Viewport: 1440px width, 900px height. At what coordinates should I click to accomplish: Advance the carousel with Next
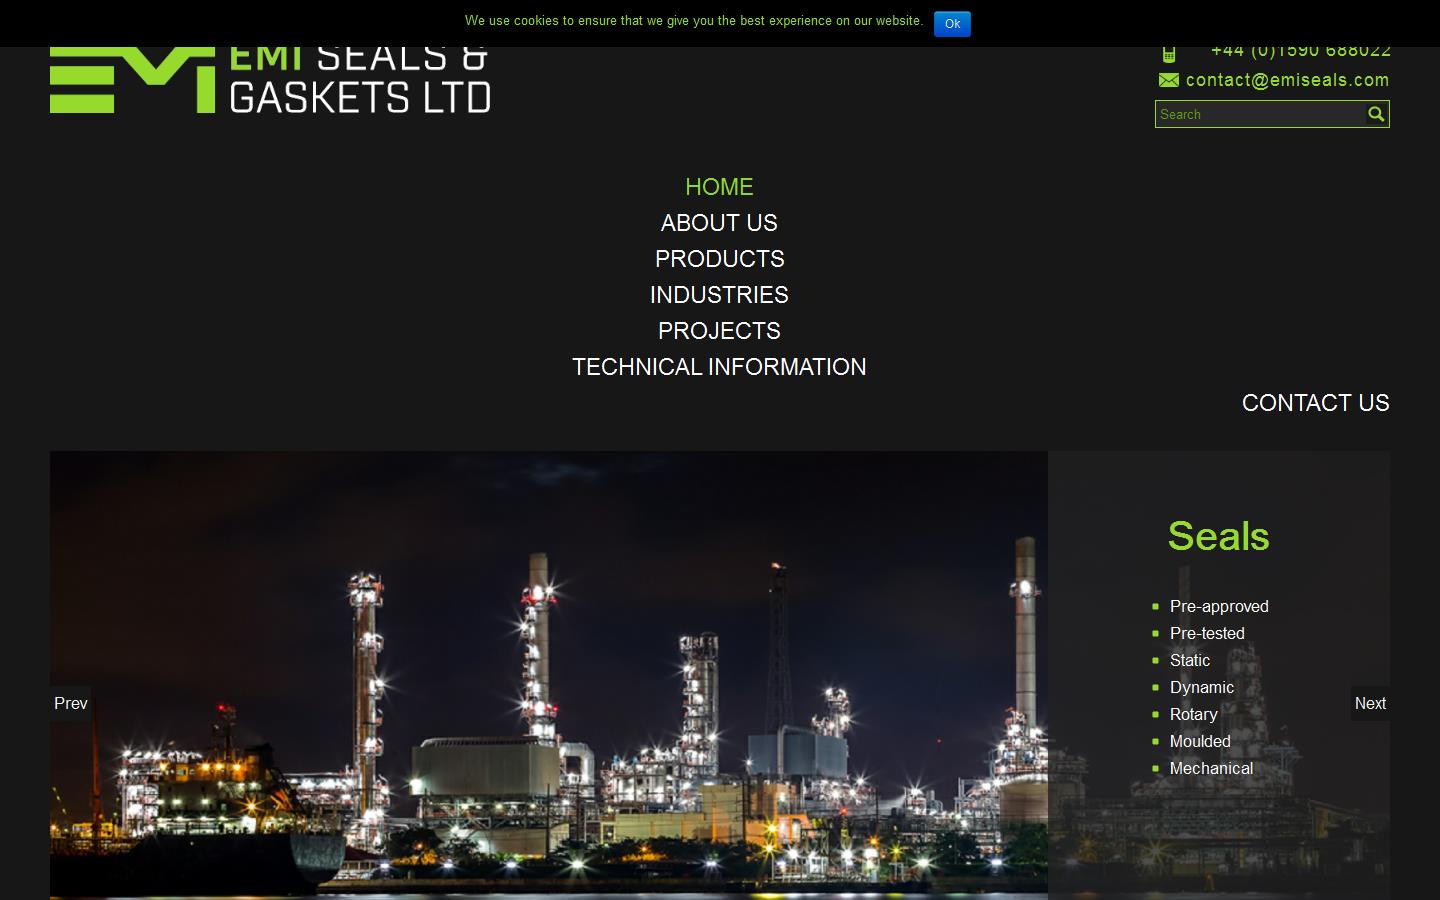[1370, 703]
